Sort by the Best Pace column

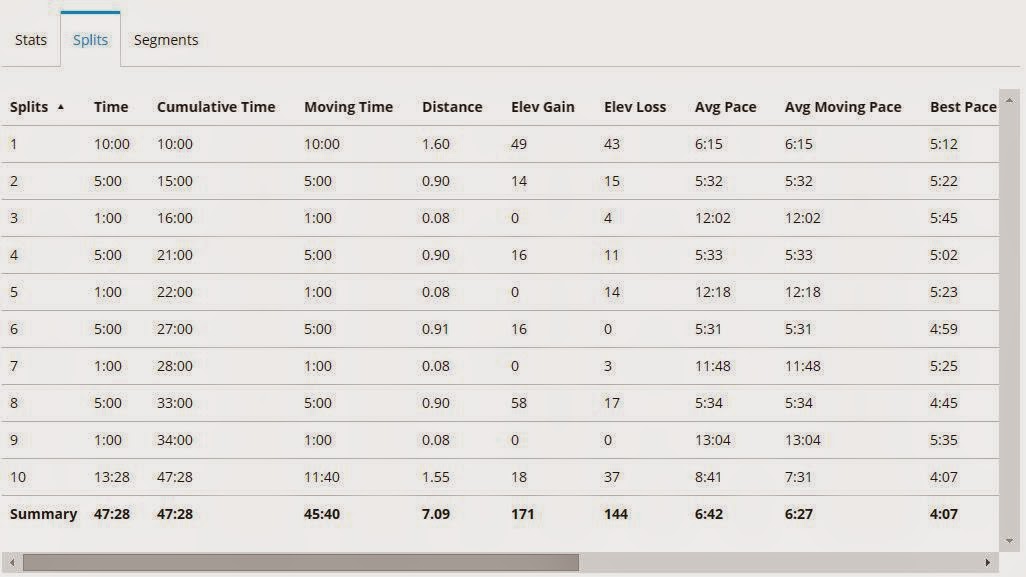(963, 107)
